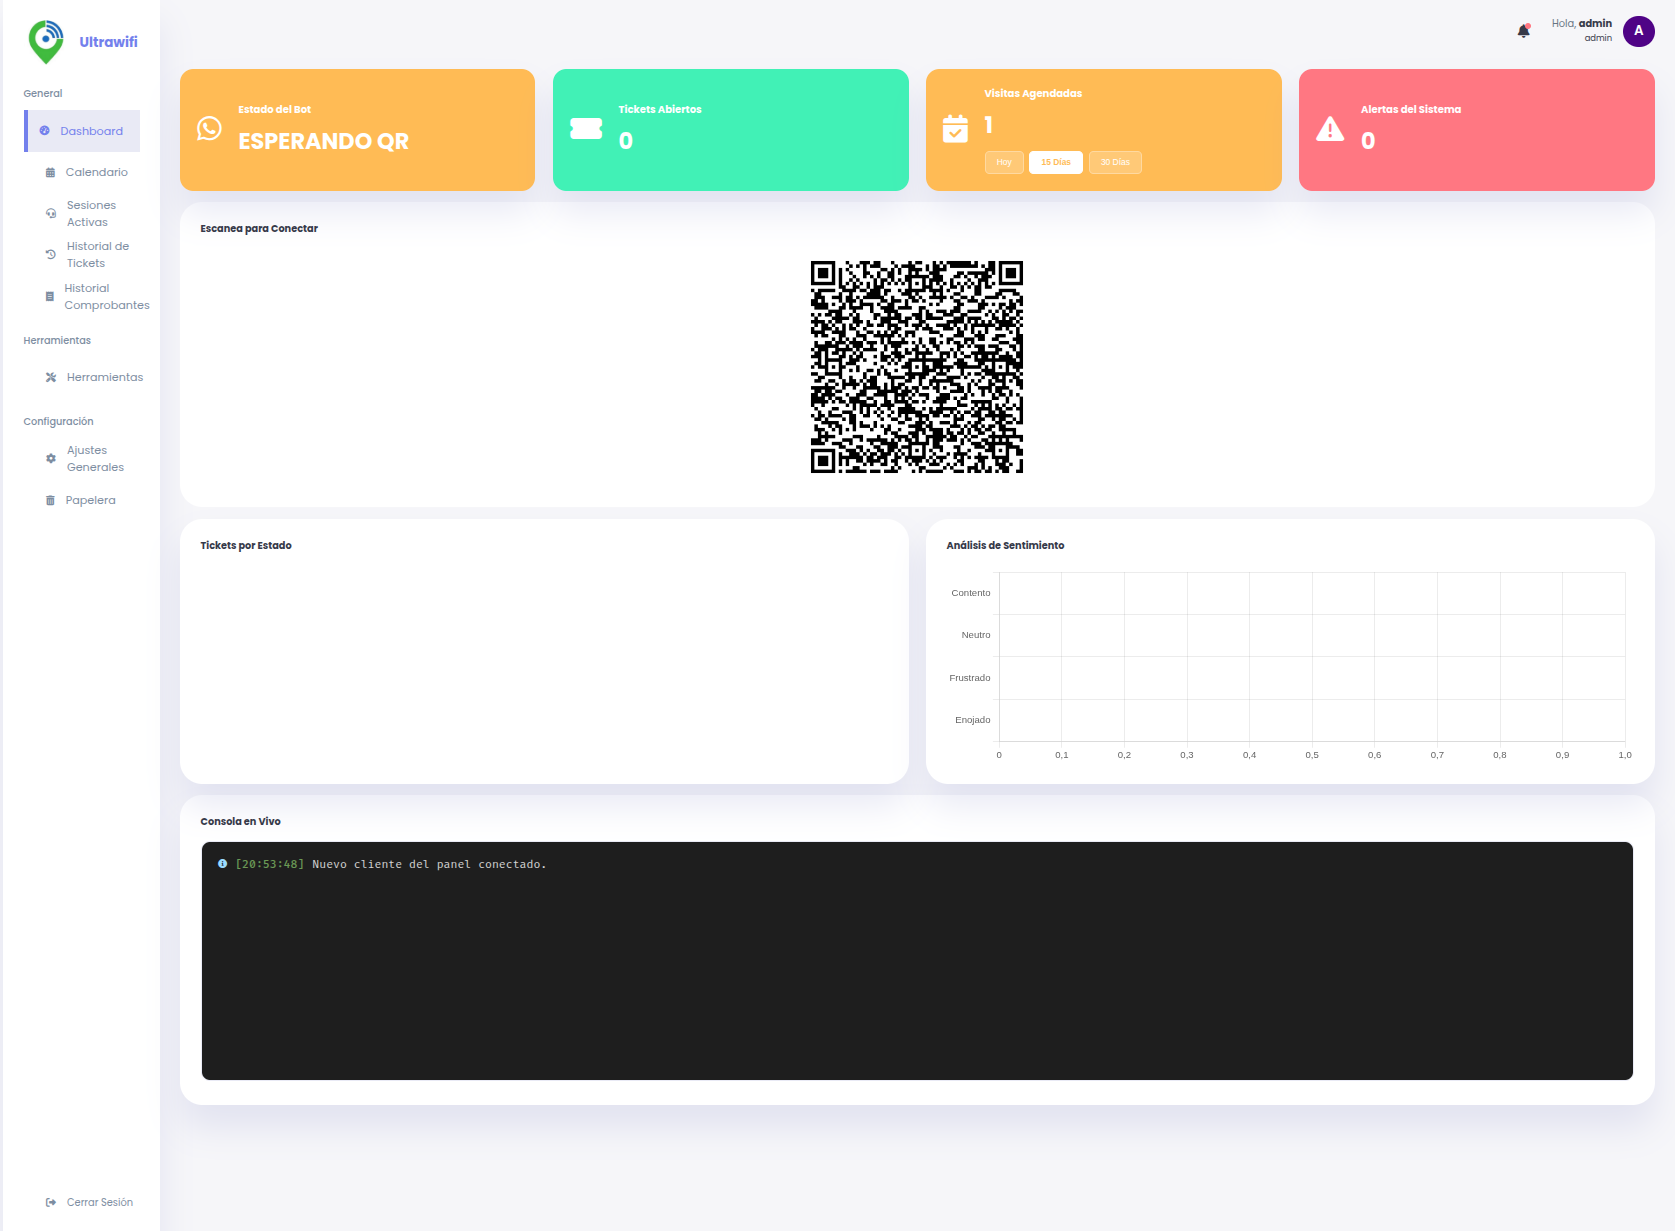Screen dimensions: 1675x1231
Task: Open Historial de Tickets
Action: click(x=97, y=255)
